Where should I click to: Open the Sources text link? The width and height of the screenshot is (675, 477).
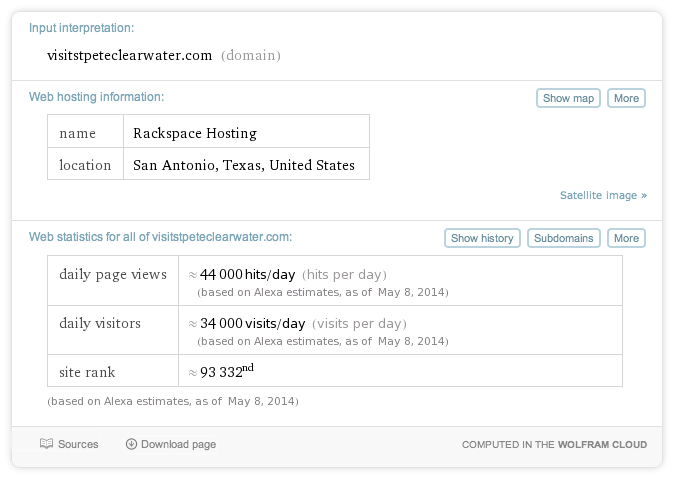[x=78, y=444]
